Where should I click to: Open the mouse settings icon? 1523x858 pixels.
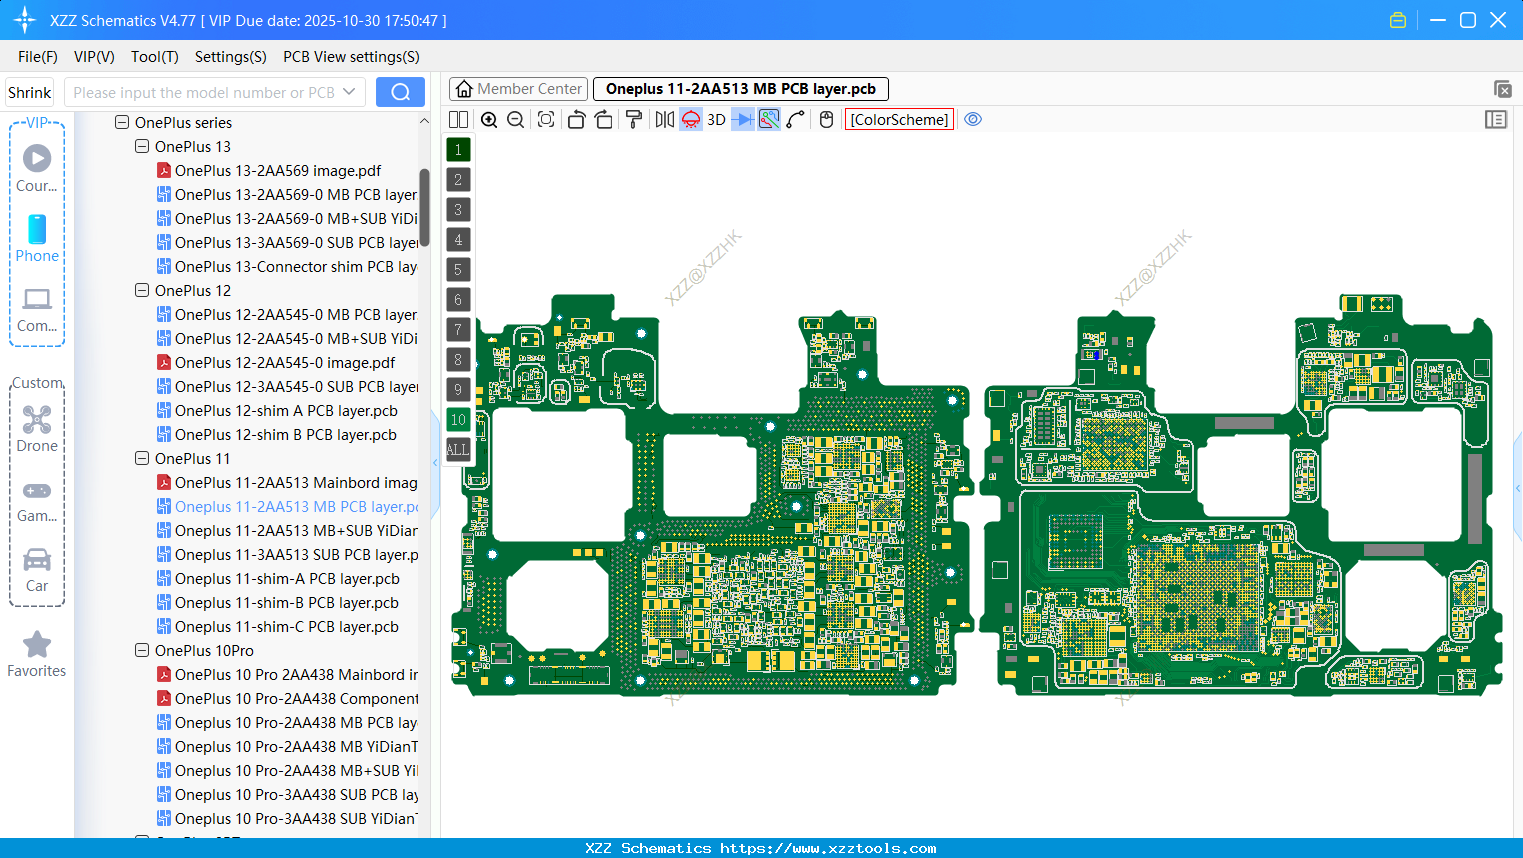click(825, 119)
